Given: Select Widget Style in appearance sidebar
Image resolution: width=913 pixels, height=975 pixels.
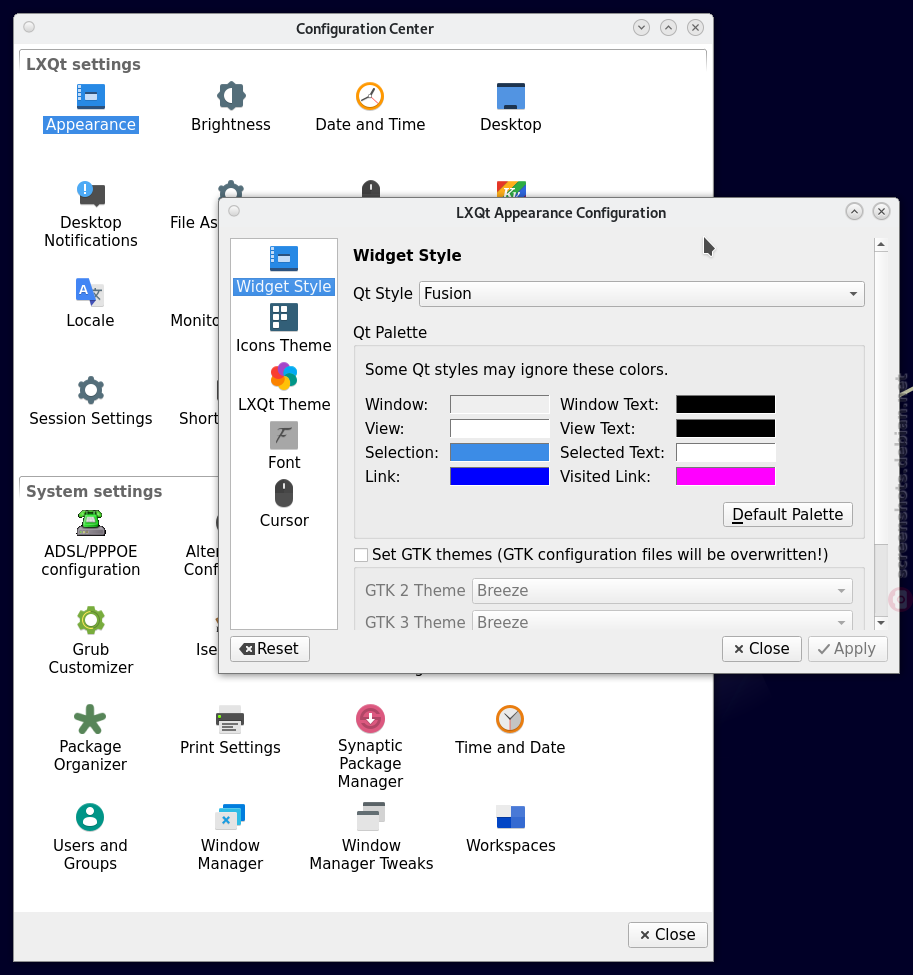Looking at the screenshot, I should (x=284, y=270).
